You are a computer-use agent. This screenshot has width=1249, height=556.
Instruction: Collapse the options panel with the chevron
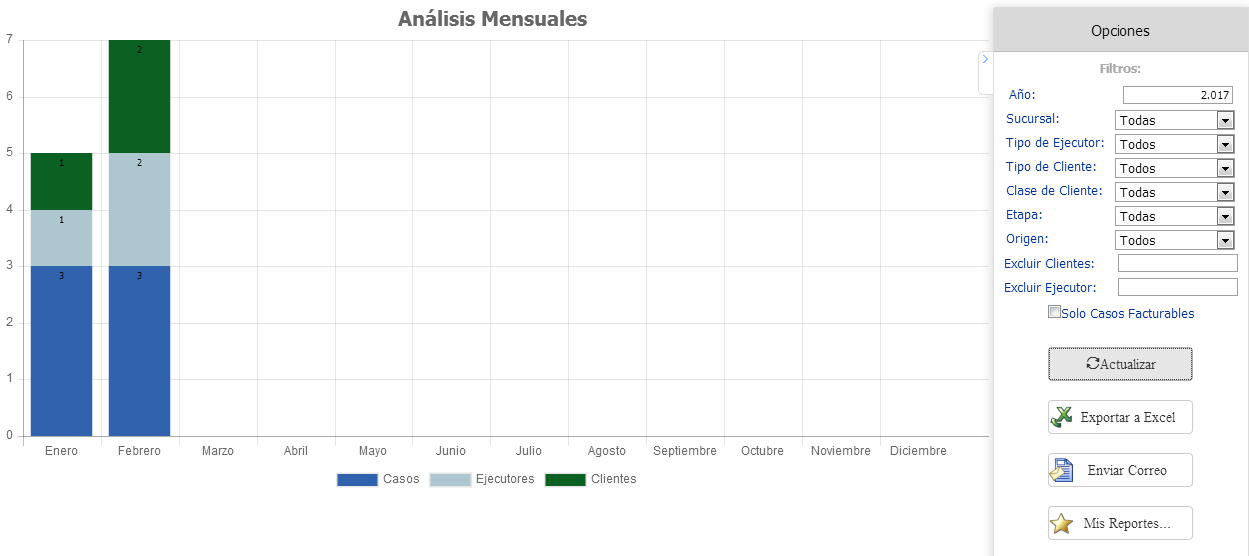[985, 60]
